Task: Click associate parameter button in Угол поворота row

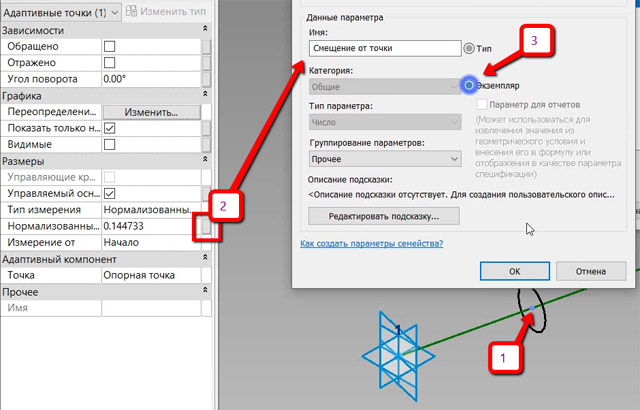Action: tap(206, 78)
